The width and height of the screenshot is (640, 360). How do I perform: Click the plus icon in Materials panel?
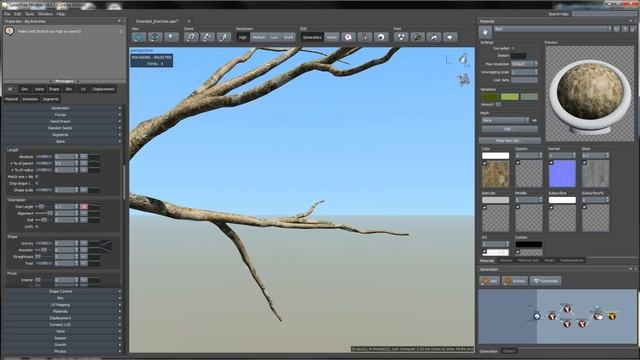click(485, 32)
